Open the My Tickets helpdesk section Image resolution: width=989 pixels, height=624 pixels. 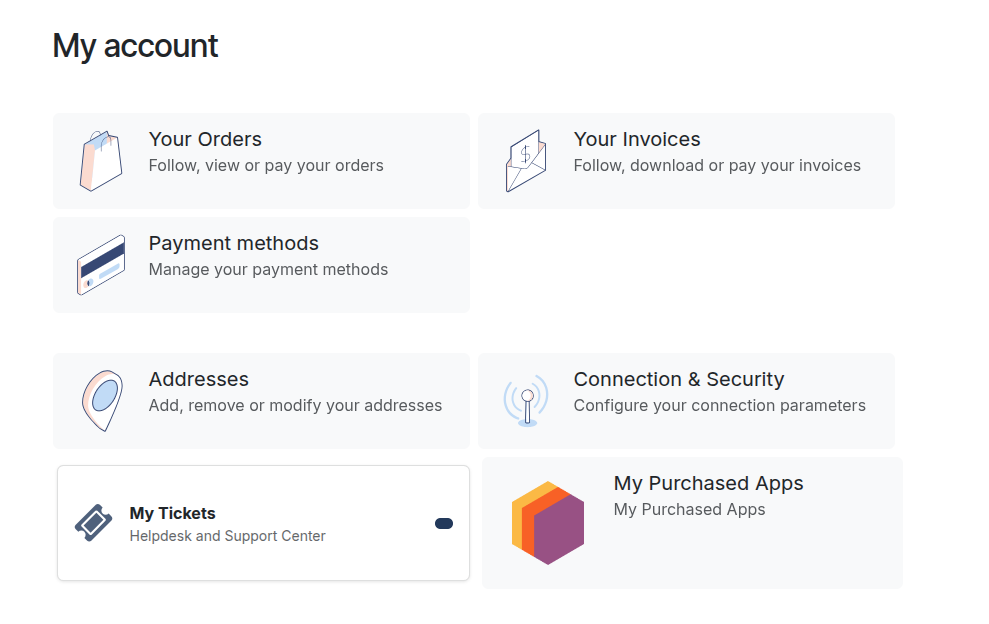[261, 522]
